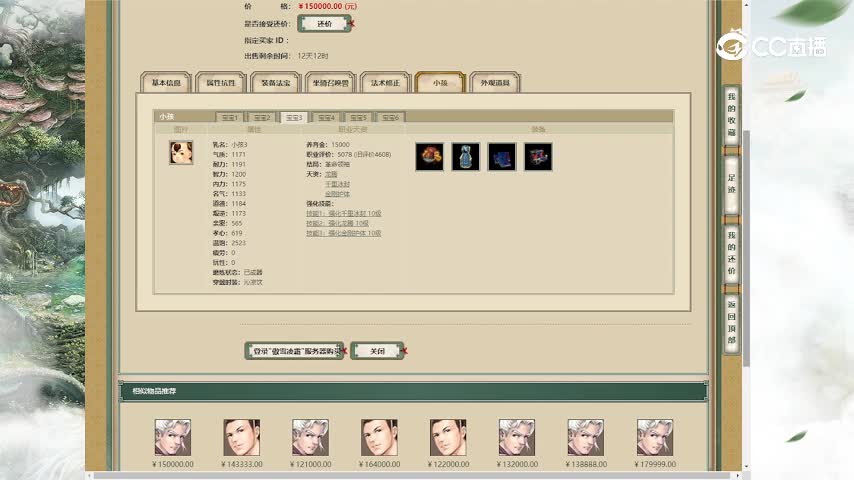
Task: Click the 气质 1171 attribute row
Action: (x=229, y=155)
